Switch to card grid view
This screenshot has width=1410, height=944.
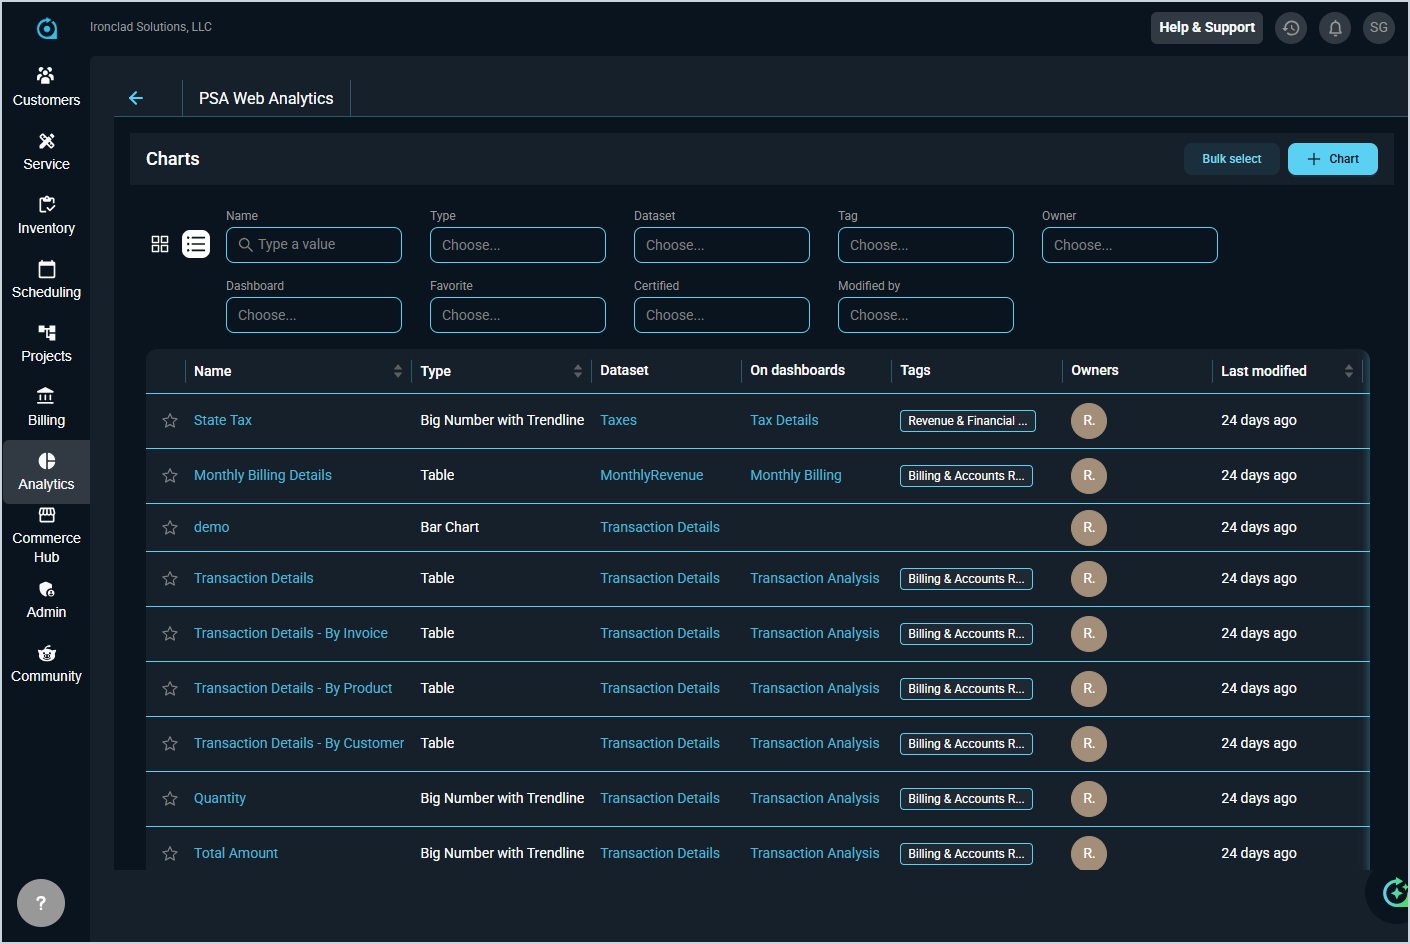click(x=160, y=244)
